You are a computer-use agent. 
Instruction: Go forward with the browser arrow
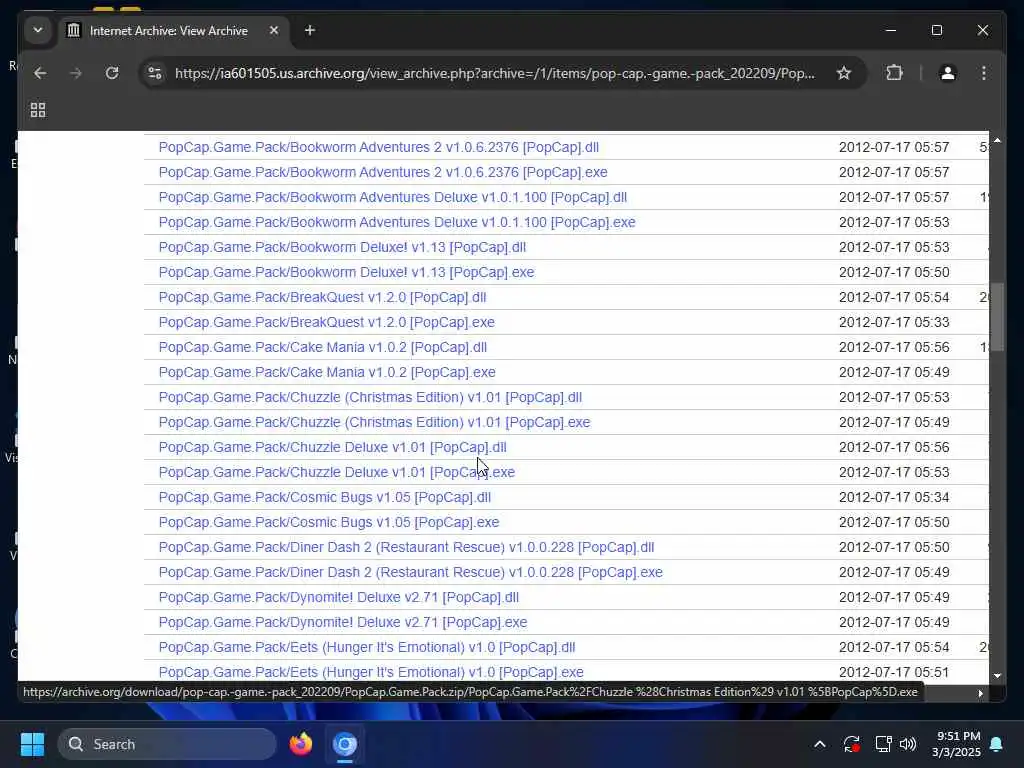(x=76, y=73)
